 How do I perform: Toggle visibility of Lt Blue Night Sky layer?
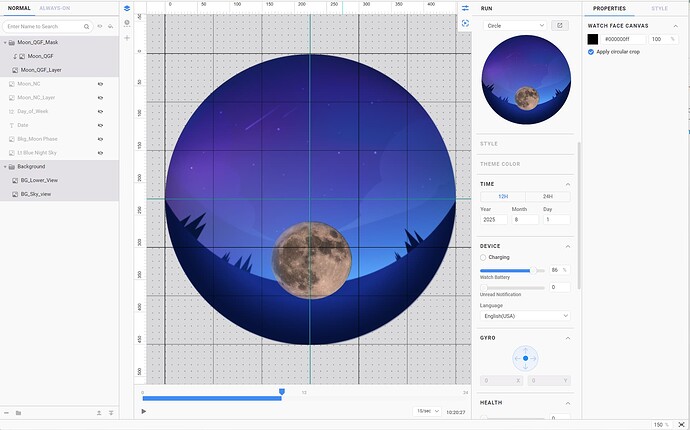point(100,153)
